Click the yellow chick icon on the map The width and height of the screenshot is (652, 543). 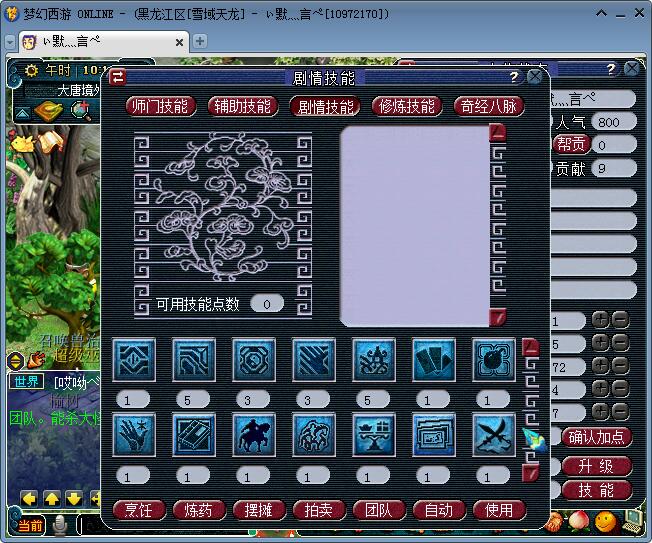point(22,143)
